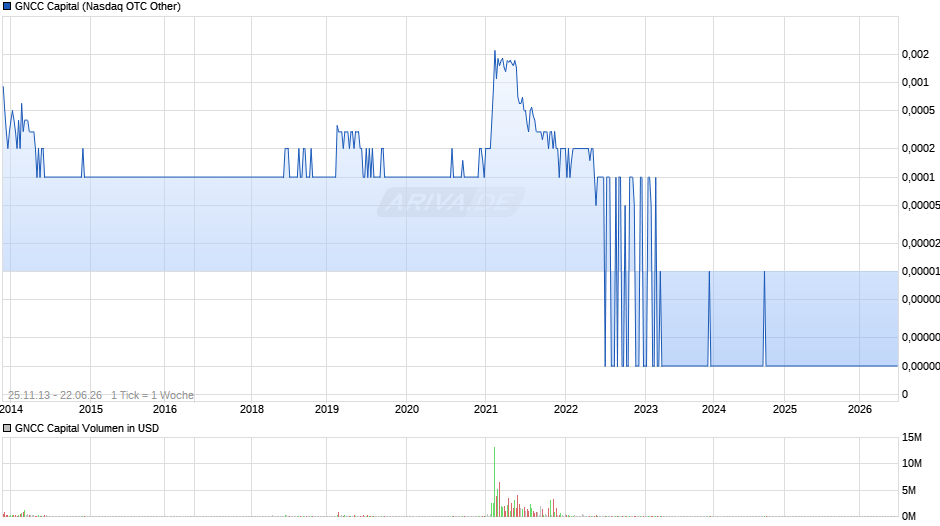The image size is (940, 526).
Task: Click the 0,0005 price axis label
Action: 918,110
